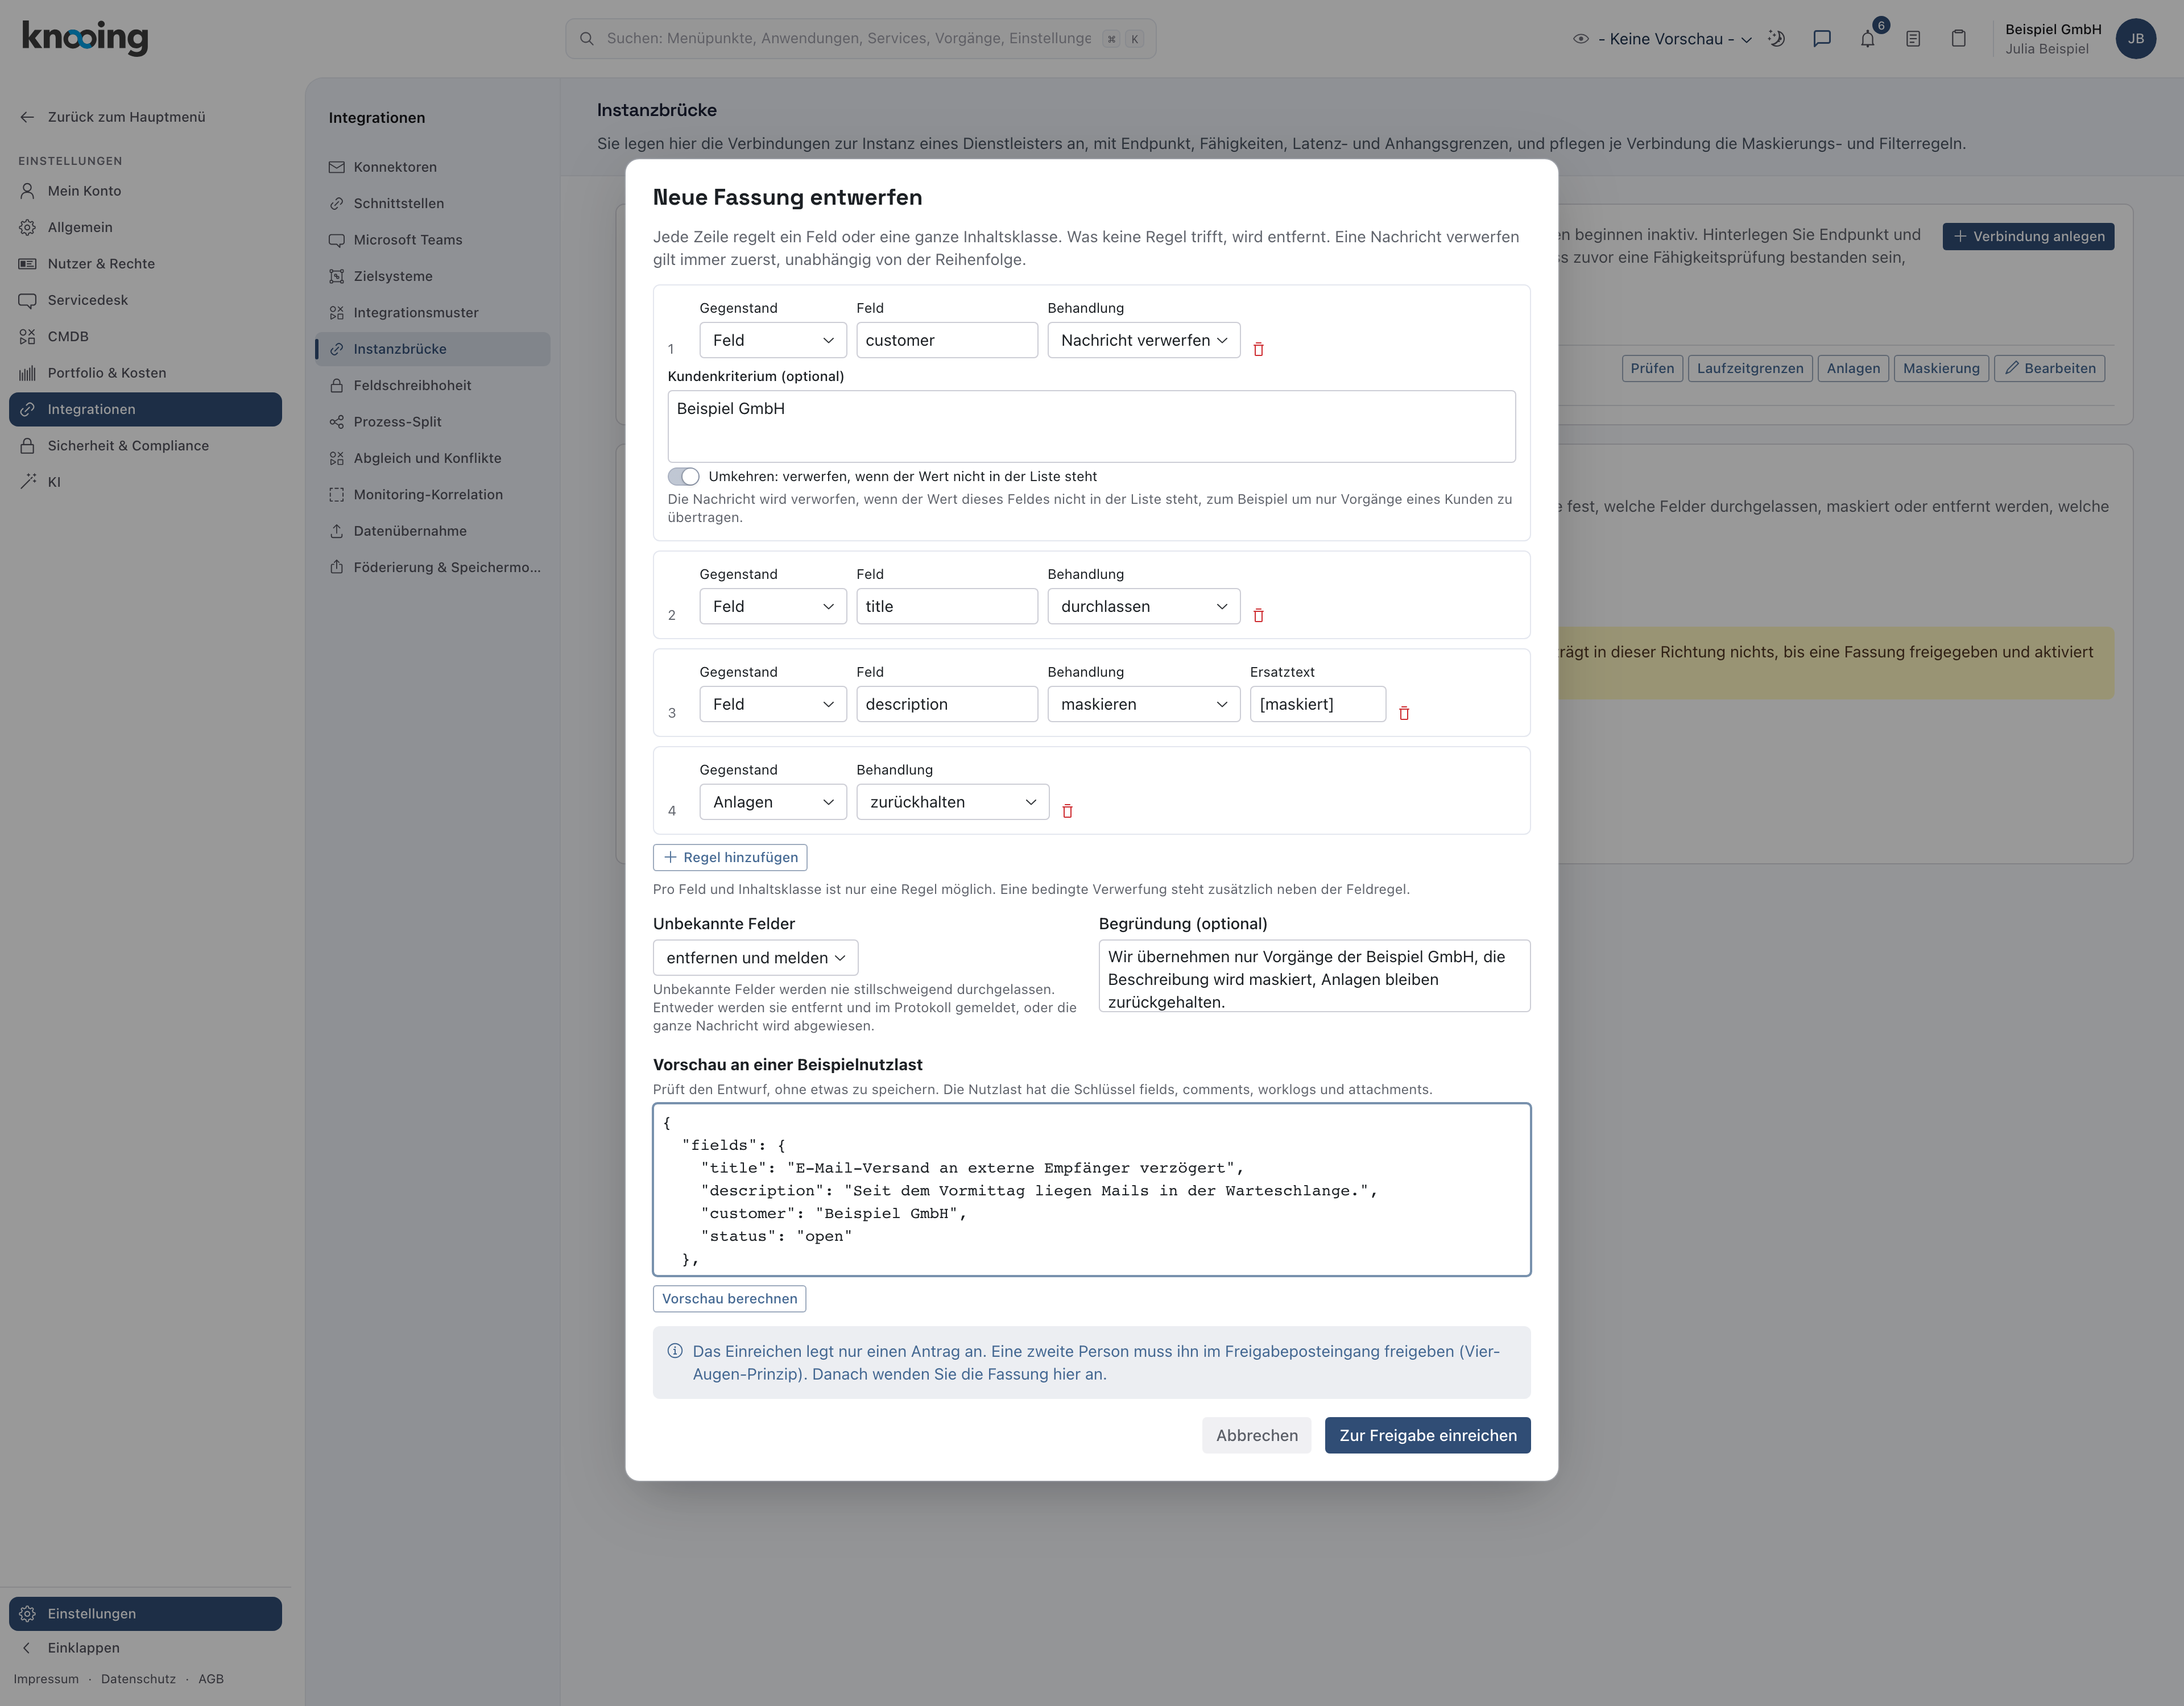Click Vorschau berechnen button
This screenshot has height=1706, width=2184.
[x=729, y=1298]
